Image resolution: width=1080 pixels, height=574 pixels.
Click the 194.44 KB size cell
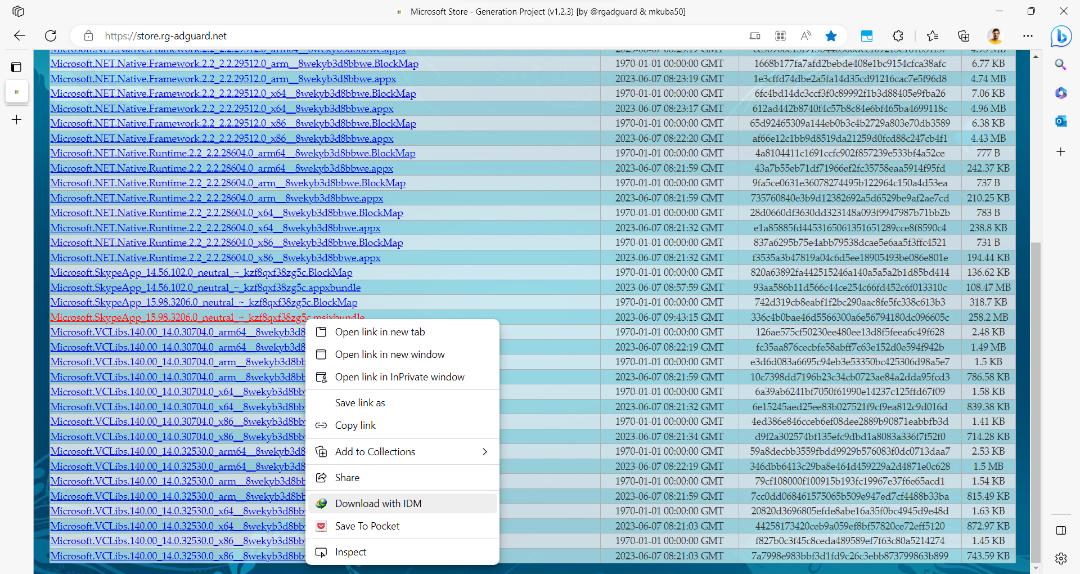(988, 258)
